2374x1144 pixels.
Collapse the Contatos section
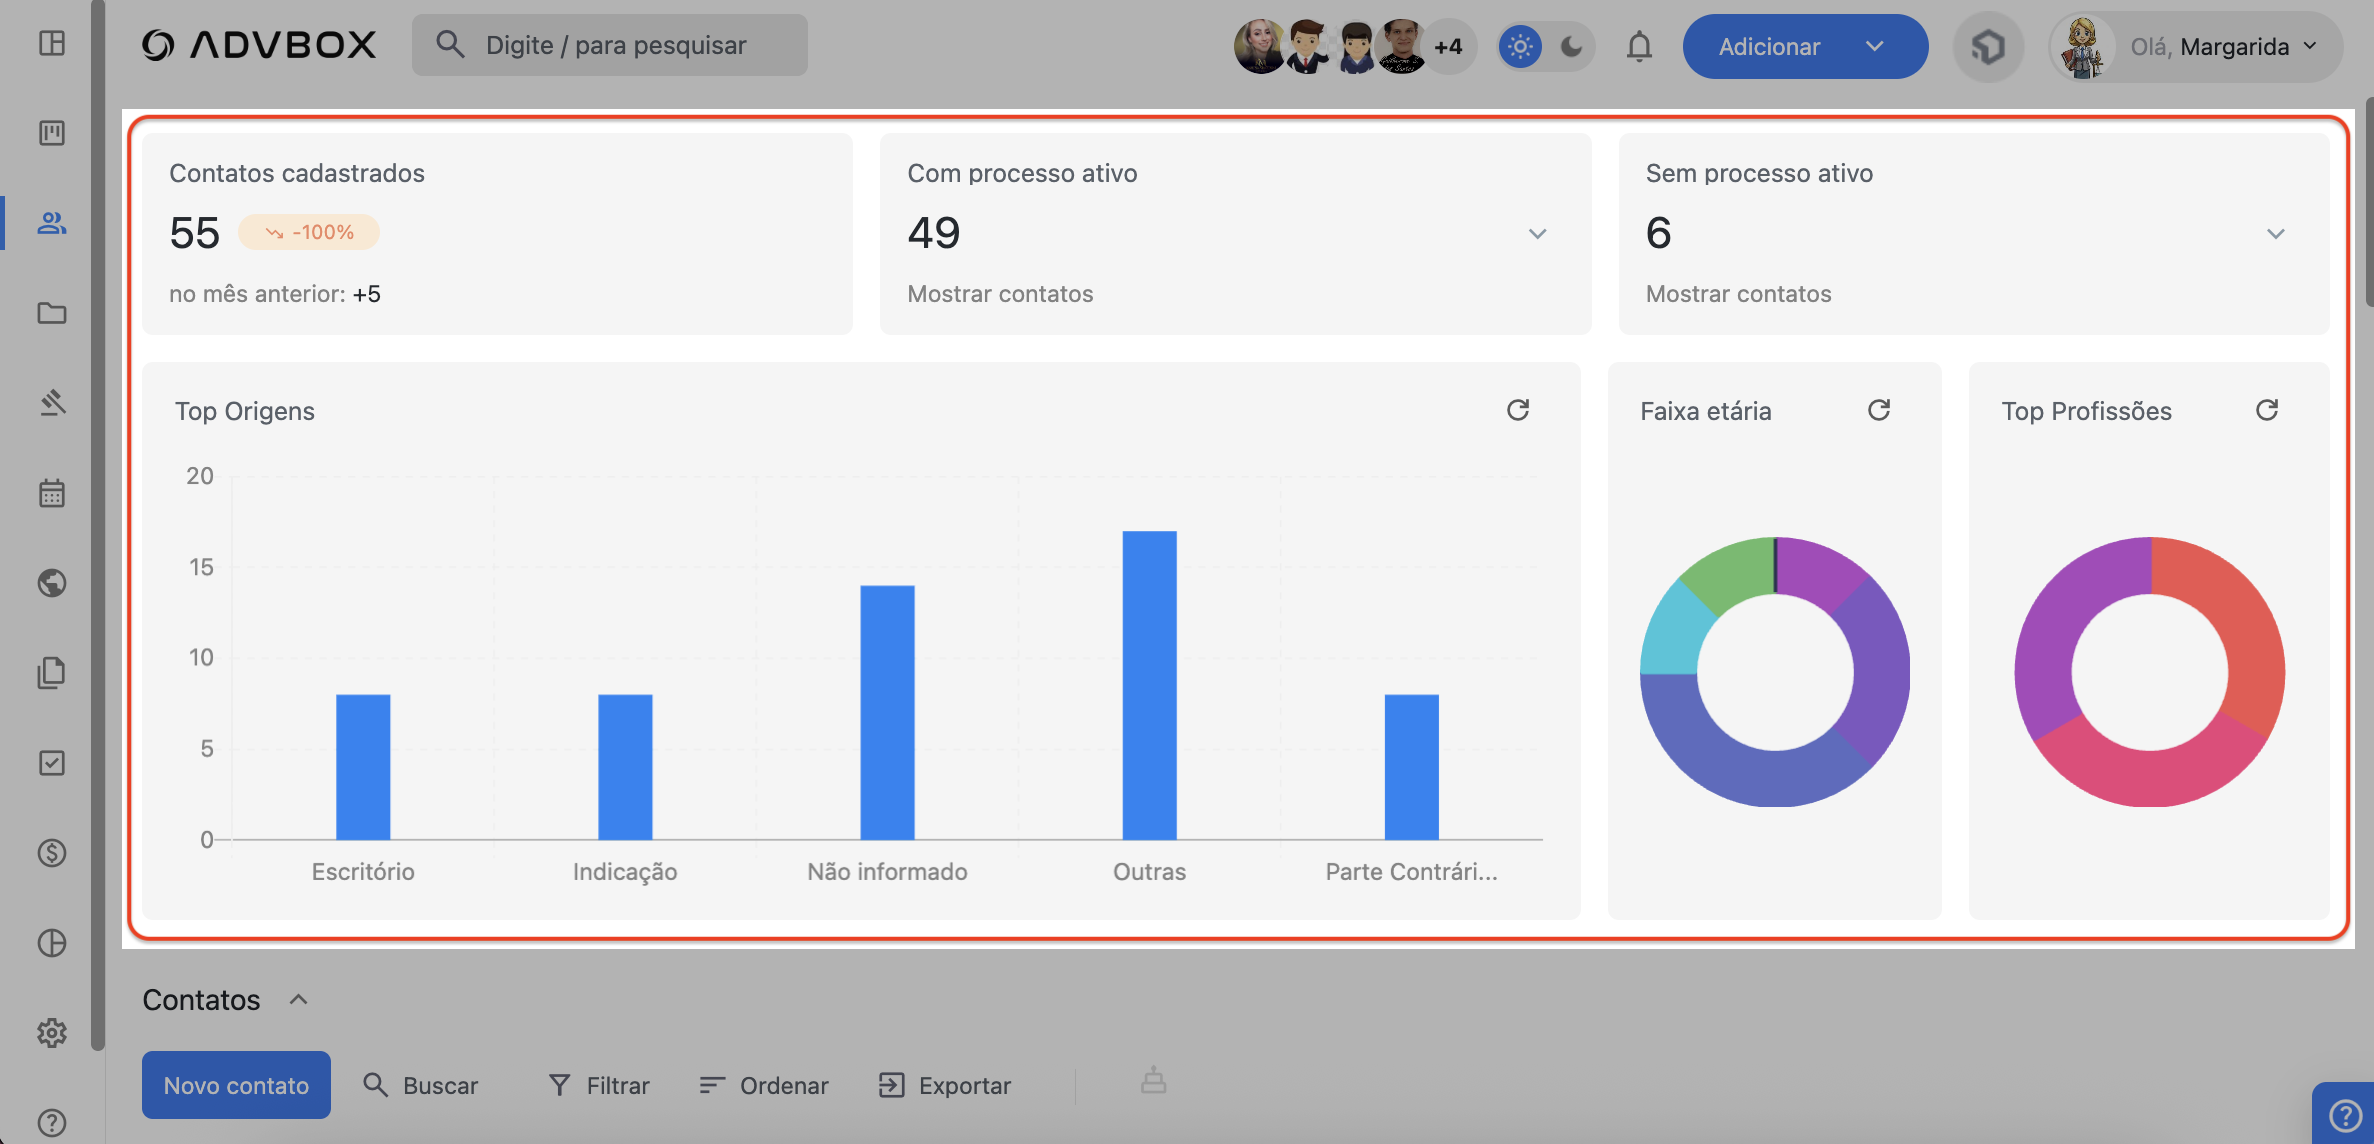coord(298,1000)
